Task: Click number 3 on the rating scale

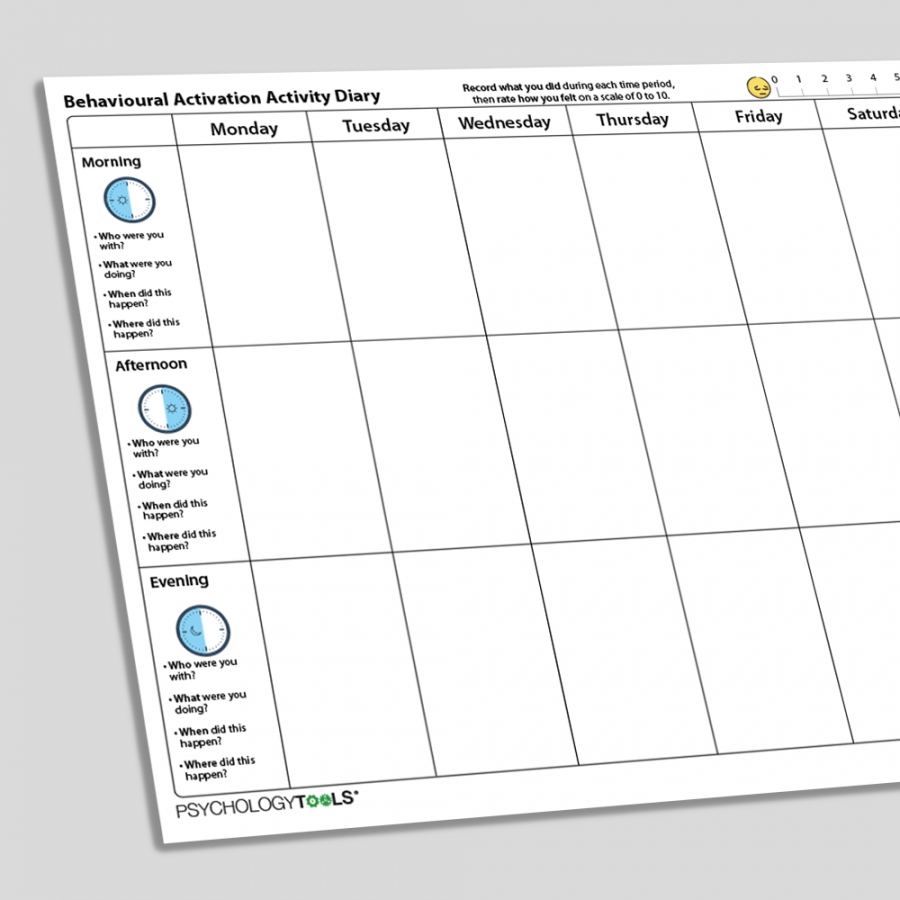Action: 848,78
